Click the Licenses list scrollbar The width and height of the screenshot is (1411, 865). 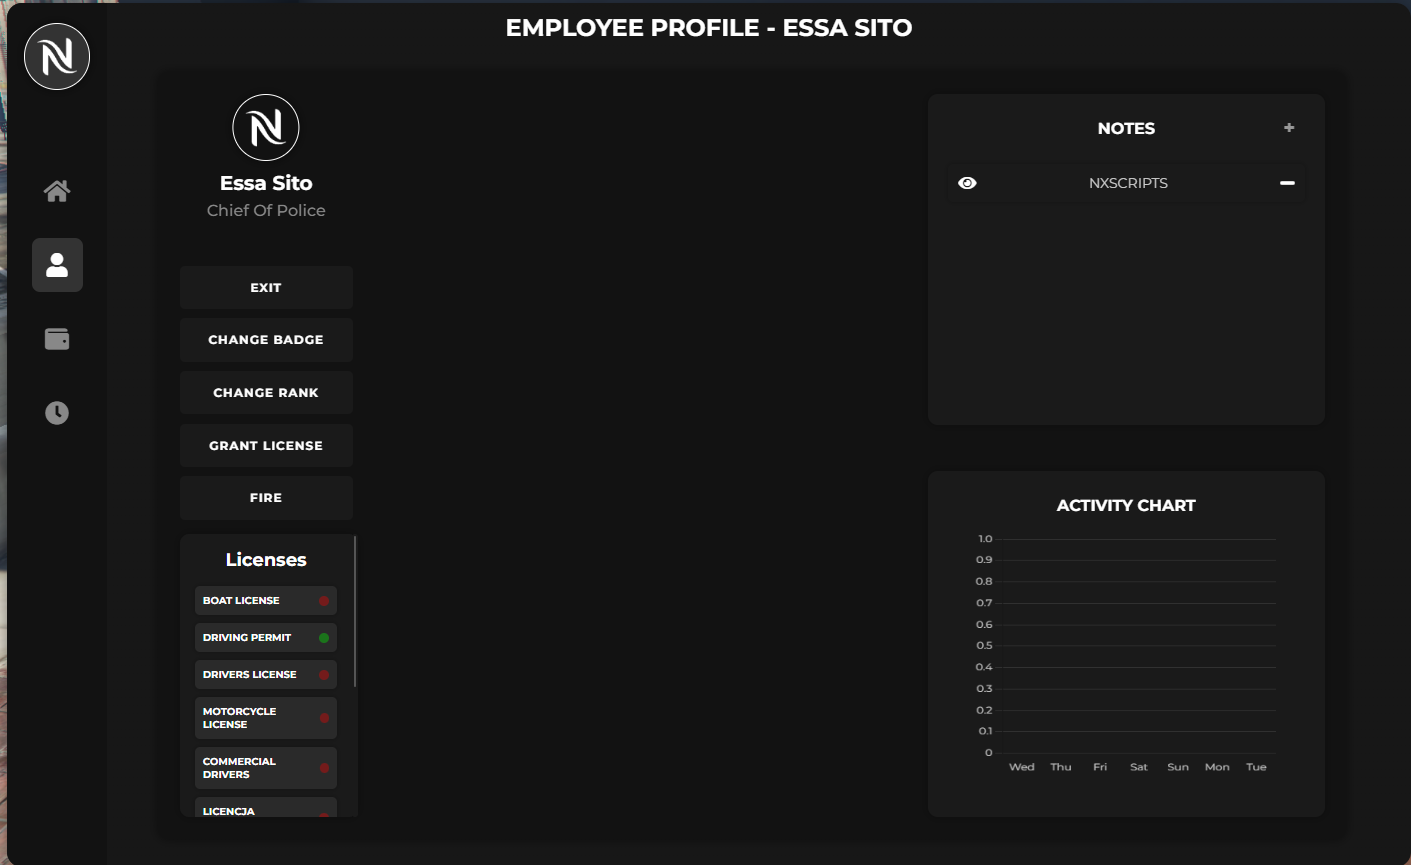(355, 611)
